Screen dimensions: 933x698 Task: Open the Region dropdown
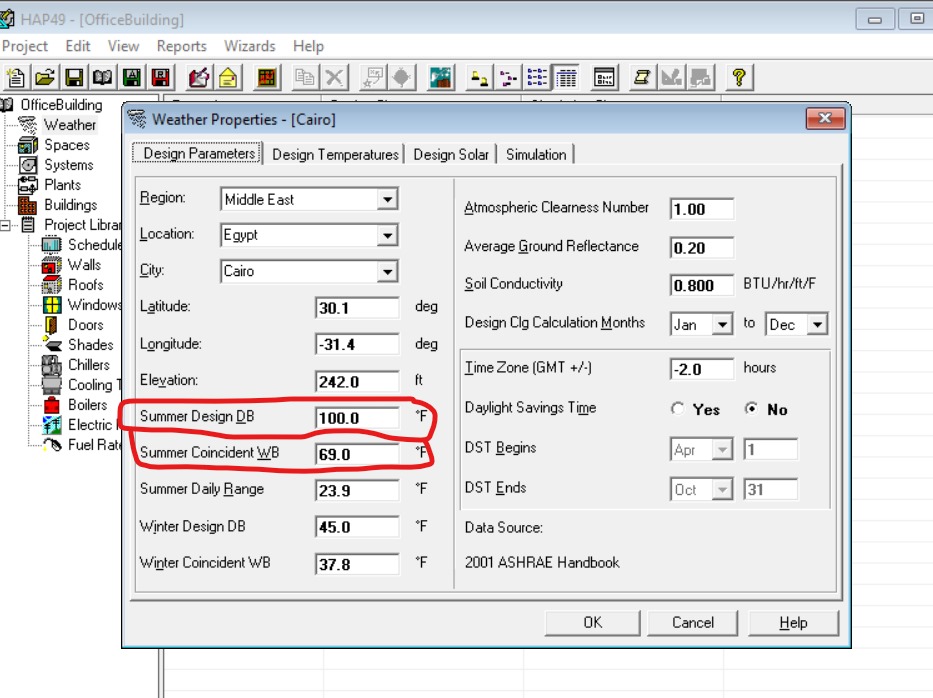[x=387, y=199]
